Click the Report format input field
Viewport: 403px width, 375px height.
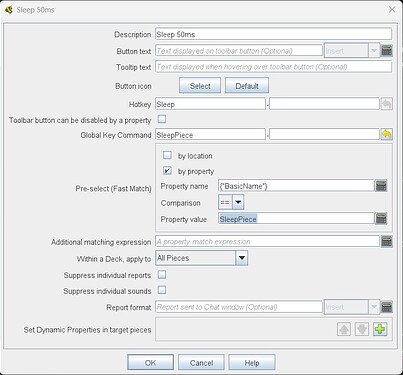pos(239,307)
